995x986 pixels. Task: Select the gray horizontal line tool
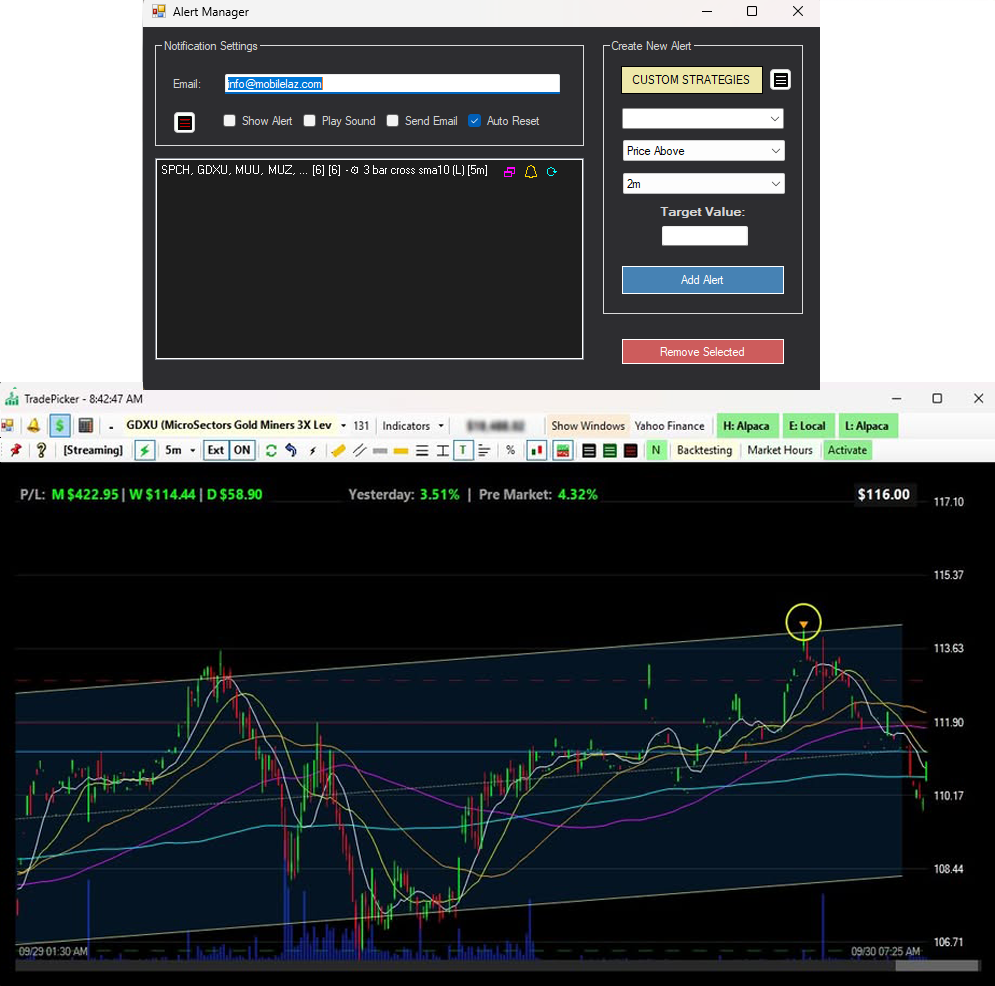tap(380, 451)
